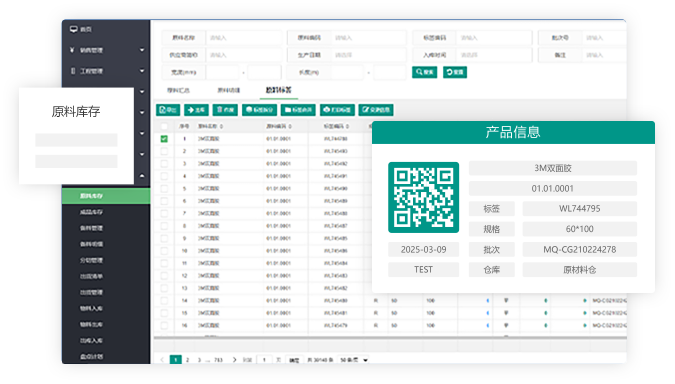The height and width of the screenshot is (384, 675).
Task: Click the 标签拆分 split-label toolbar button
Action: point(260,110)
